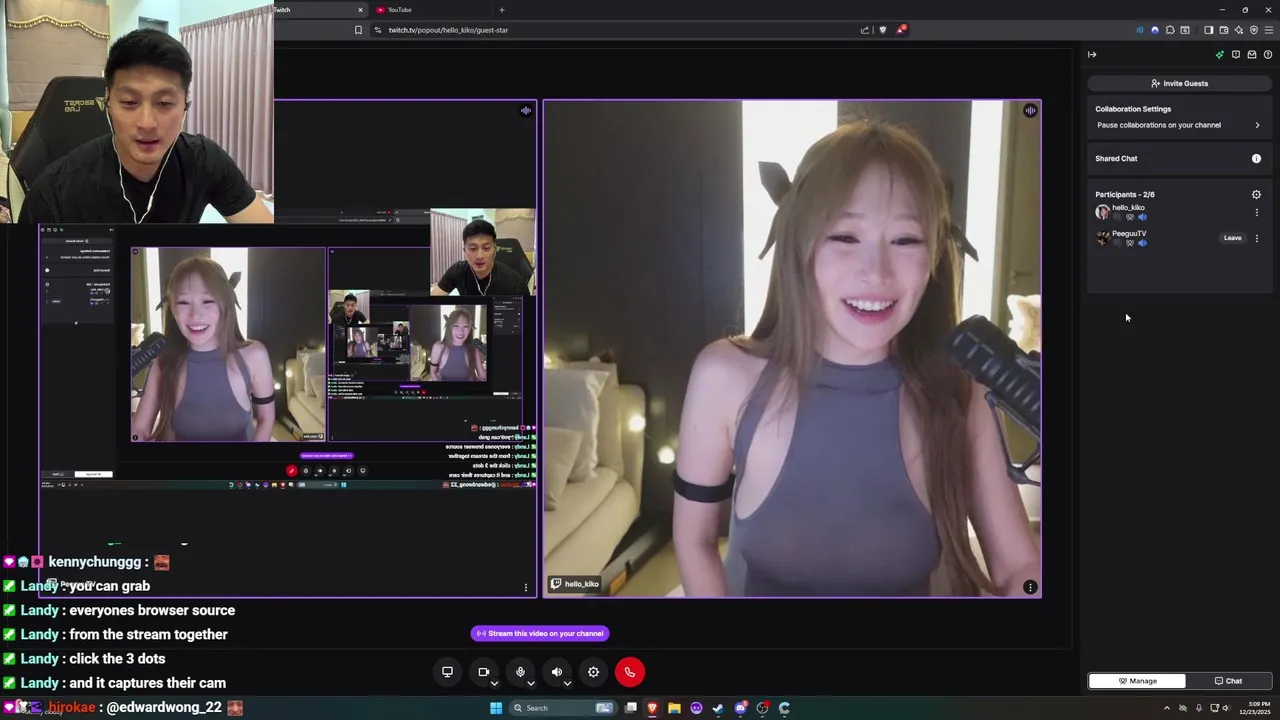Open Participants settings gear
1280x720 pixels.
coord(1256,195)
